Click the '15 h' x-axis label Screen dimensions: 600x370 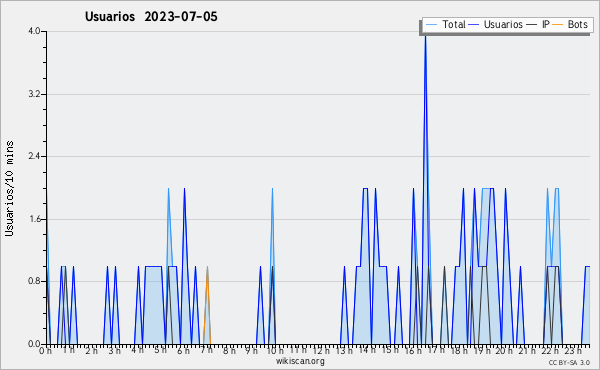click(x=390, y=350)
